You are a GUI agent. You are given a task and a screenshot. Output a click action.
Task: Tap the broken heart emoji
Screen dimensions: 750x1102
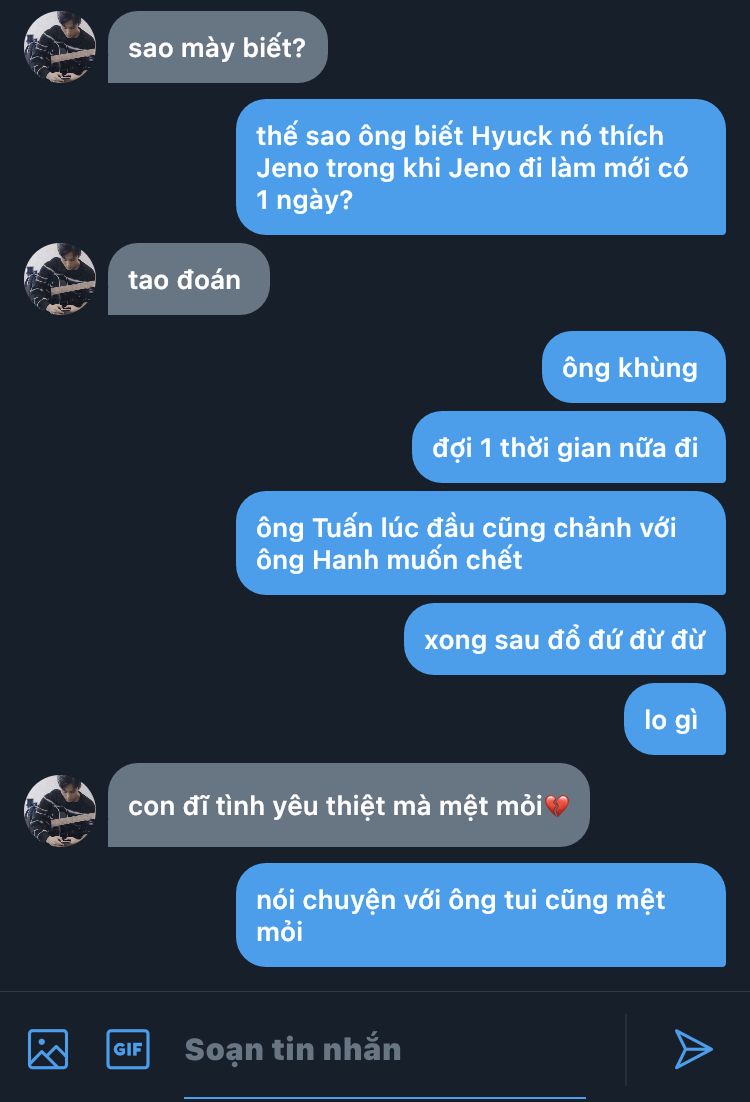pyautogui.click(x=557, y=805)
